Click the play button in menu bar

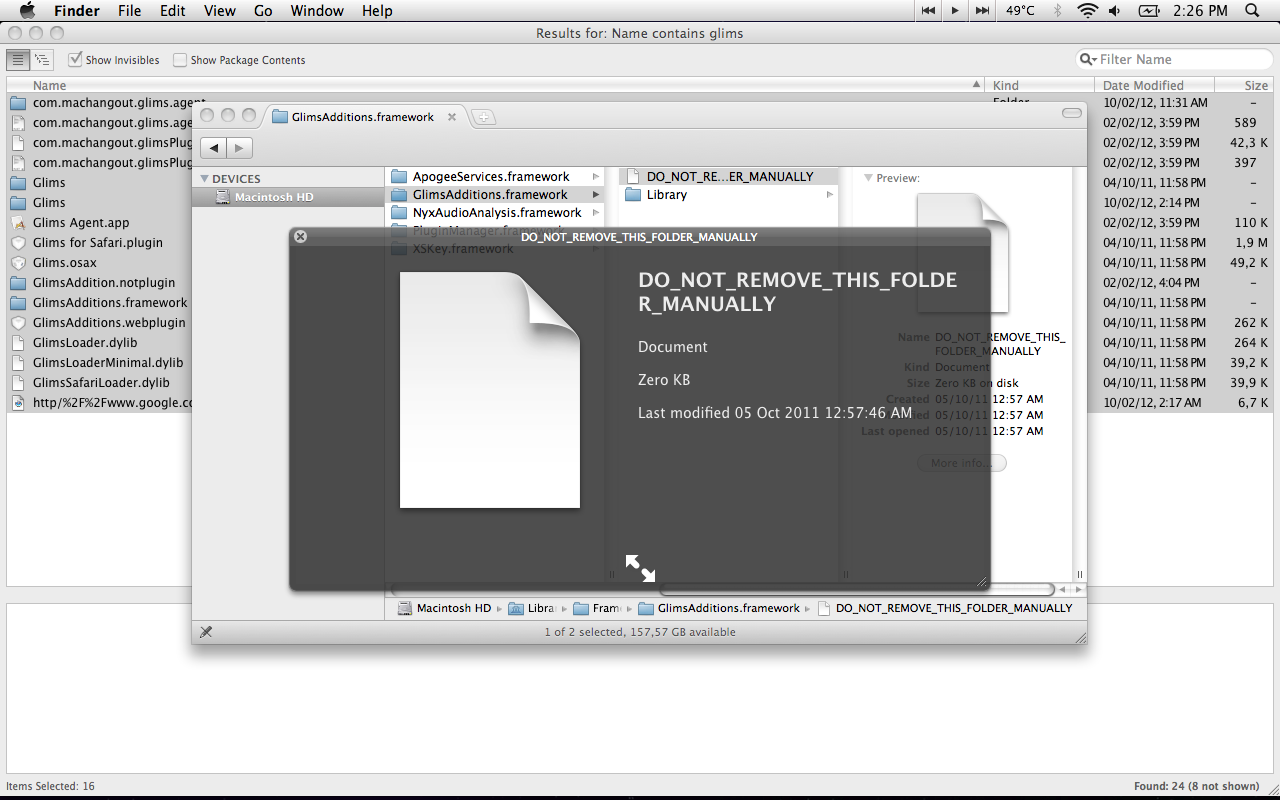[955, 11]
